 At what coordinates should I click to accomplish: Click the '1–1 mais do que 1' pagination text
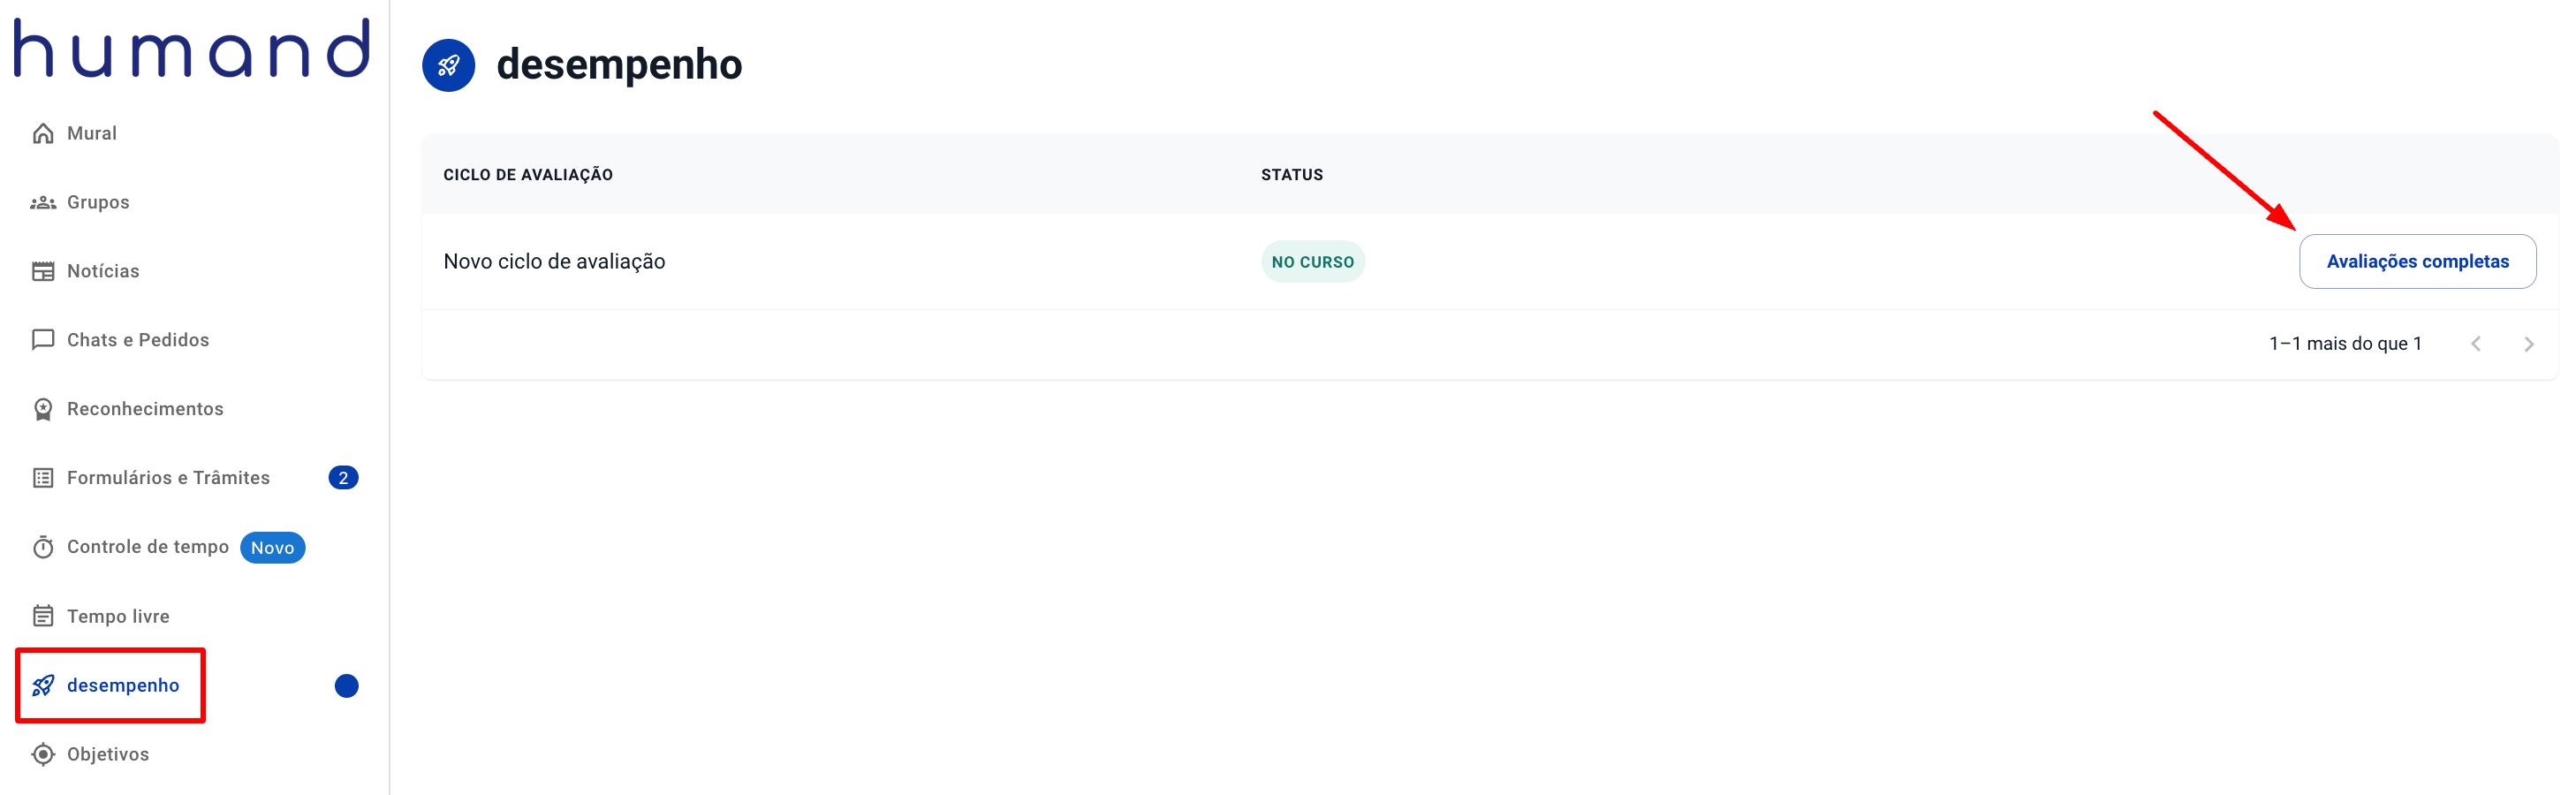(x=2345, y=344)
